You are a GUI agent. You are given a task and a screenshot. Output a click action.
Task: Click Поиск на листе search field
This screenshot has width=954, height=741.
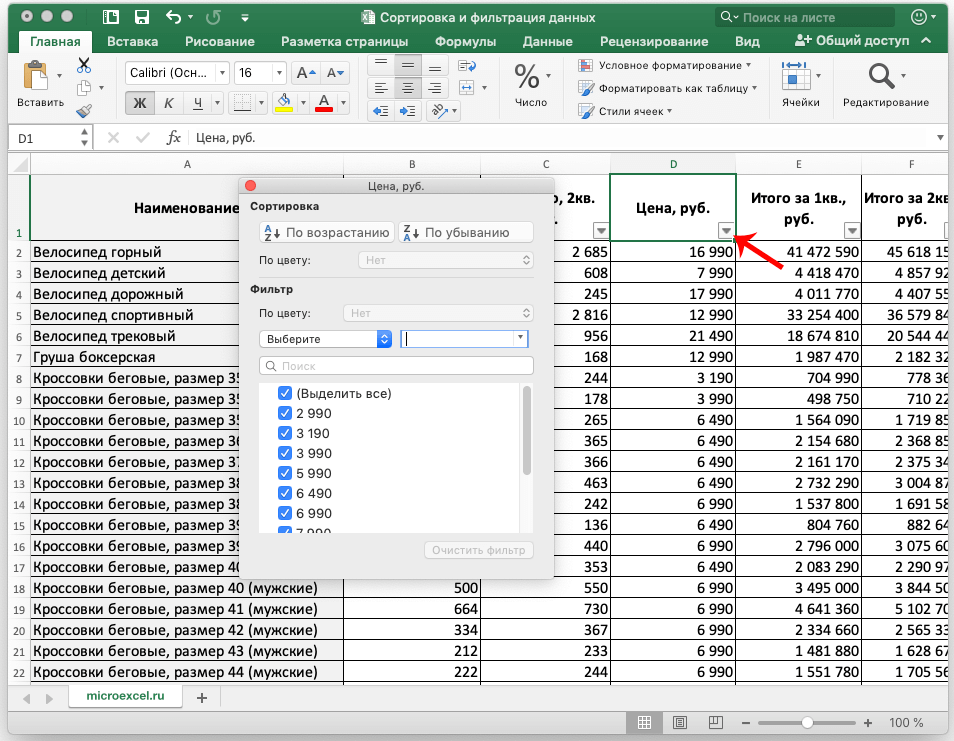click(805, 17)
